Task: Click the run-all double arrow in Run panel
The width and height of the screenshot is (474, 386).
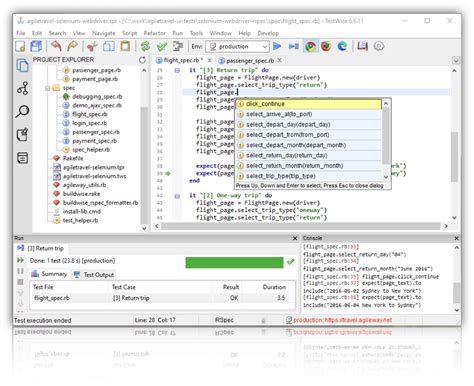Action: click(20, 260)
